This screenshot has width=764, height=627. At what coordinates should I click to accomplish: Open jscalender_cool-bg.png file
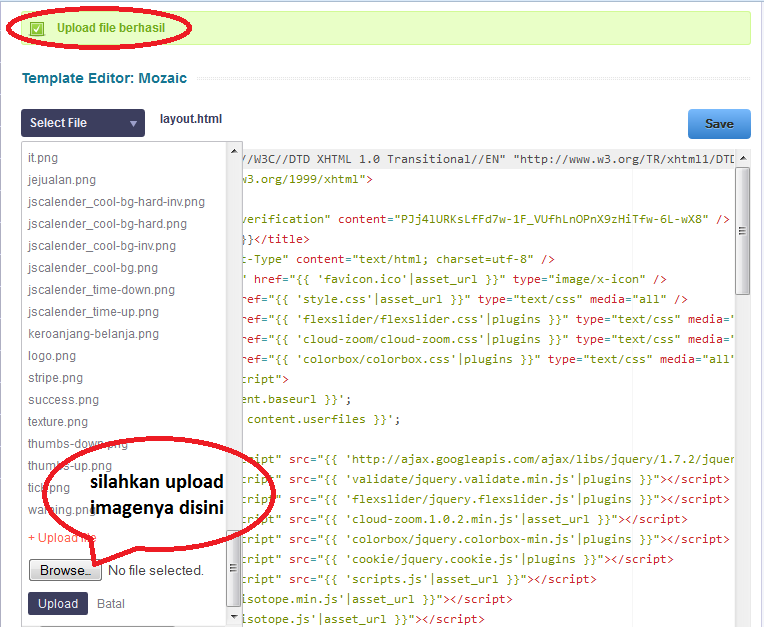pyautogui.click(x=93, y=268)
